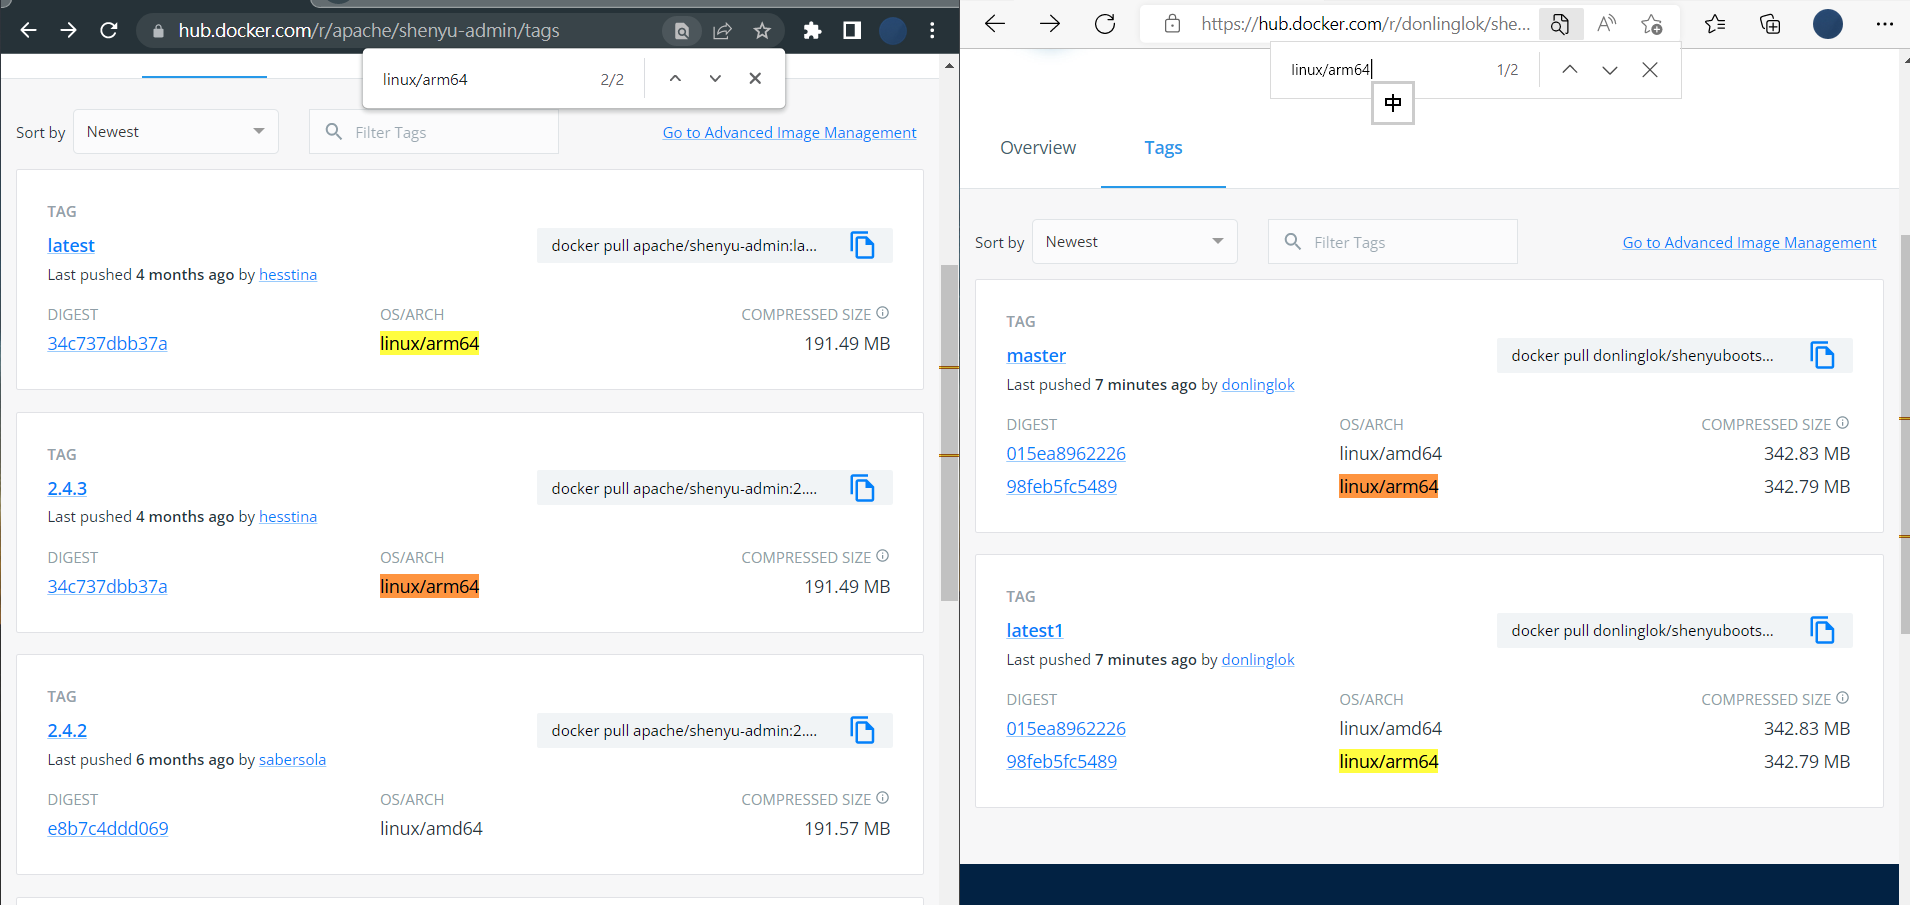
Task: Open the Chrome profile avatar
Action: point(892,31)
